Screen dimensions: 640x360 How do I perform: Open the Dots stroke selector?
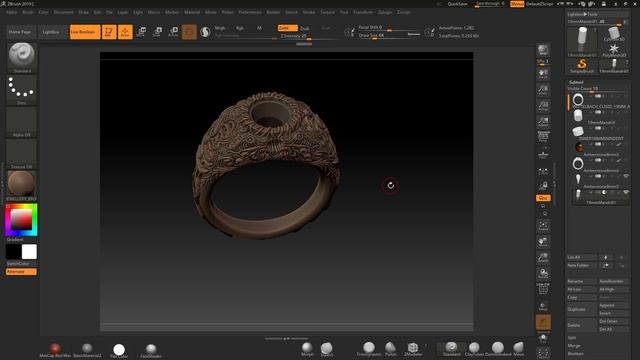pos(22,90)
